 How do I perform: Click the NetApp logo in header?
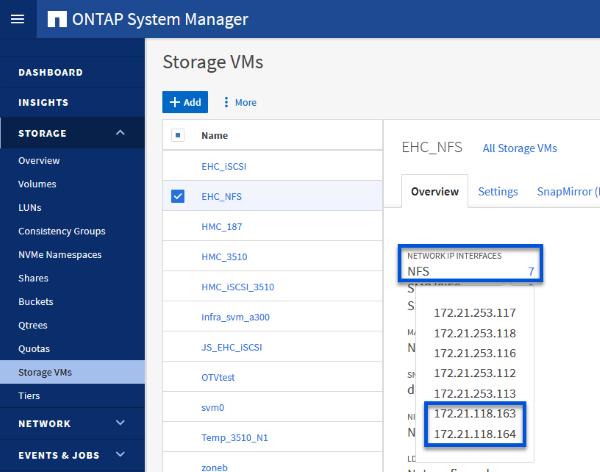57,19
